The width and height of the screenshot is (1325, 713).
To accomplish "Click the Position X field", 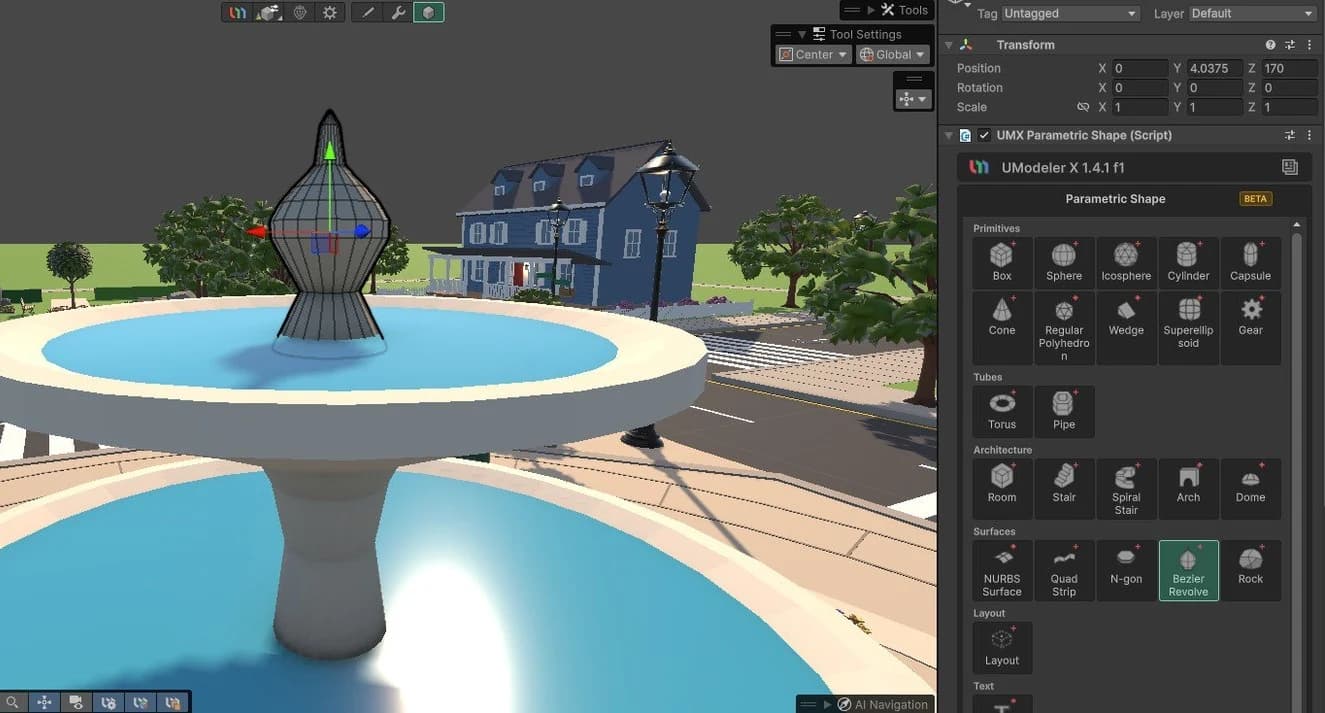I will click(1140, 68).
